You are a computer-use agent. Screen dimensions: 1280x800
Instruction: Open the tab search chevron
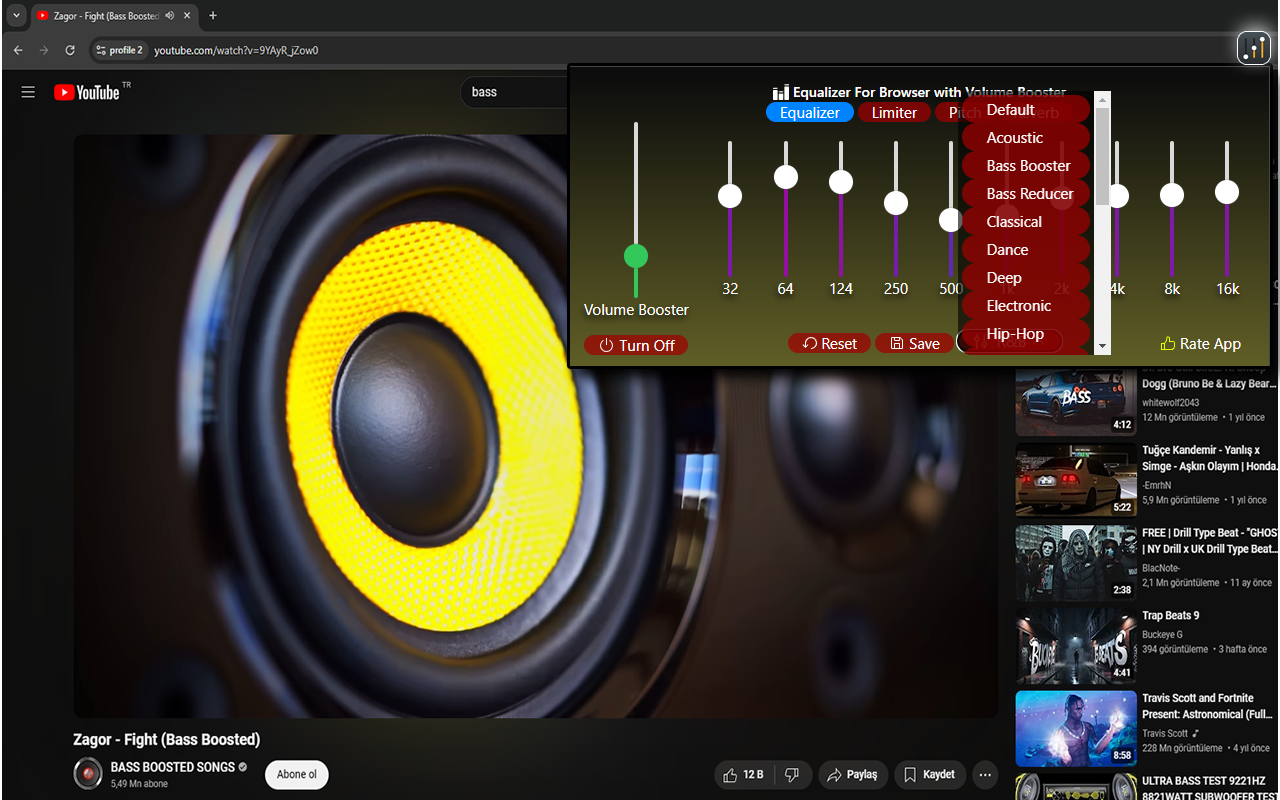[16, 15]
